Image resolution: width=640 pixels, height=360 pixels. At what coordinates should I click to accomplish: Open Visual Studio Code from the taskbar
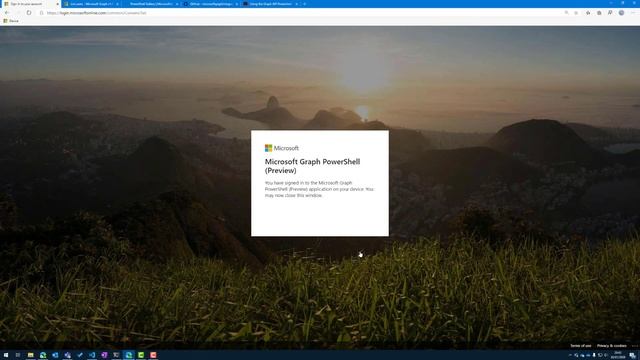(x=92, y=355)
